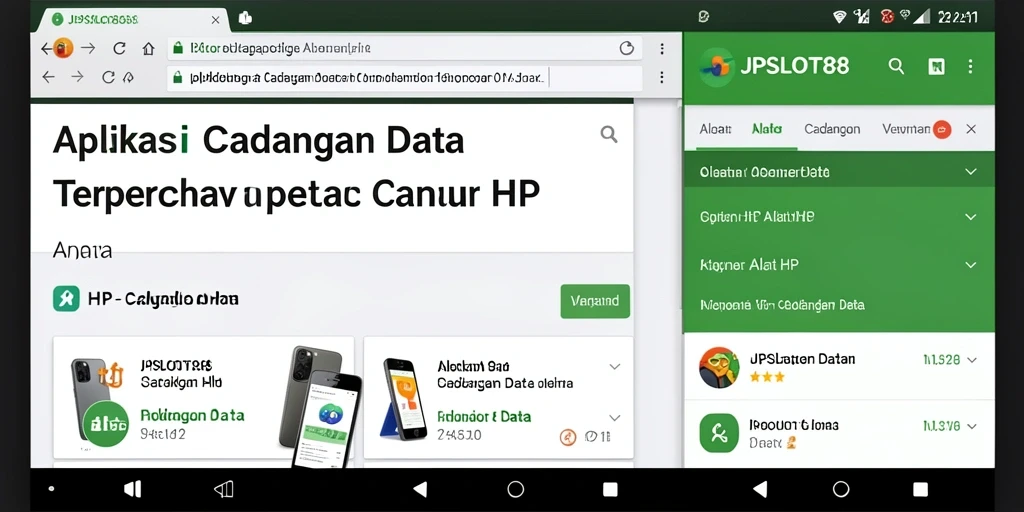
Task: Click the red badge next to 'Veiwman'
Action: [x=942, y=130]
